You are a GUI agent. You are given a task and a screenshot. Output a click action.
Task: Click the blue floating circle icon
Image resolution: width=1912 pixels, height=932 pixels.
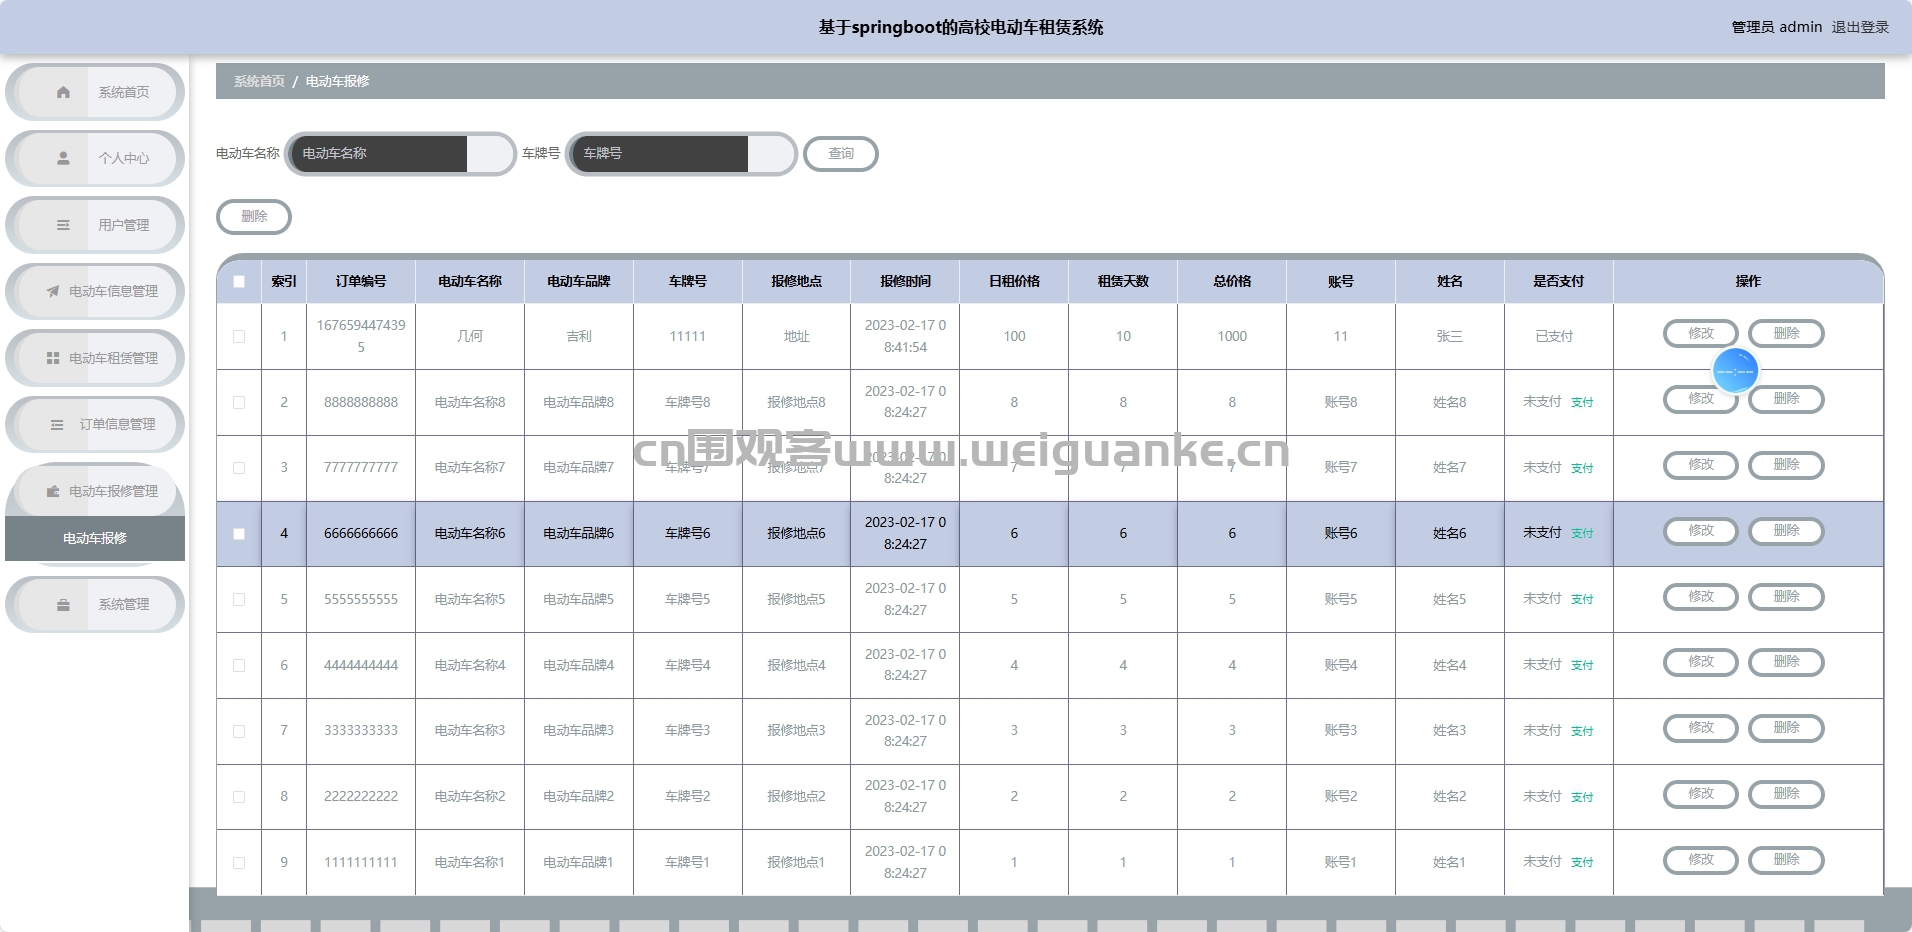click(x=1735, y=371)
